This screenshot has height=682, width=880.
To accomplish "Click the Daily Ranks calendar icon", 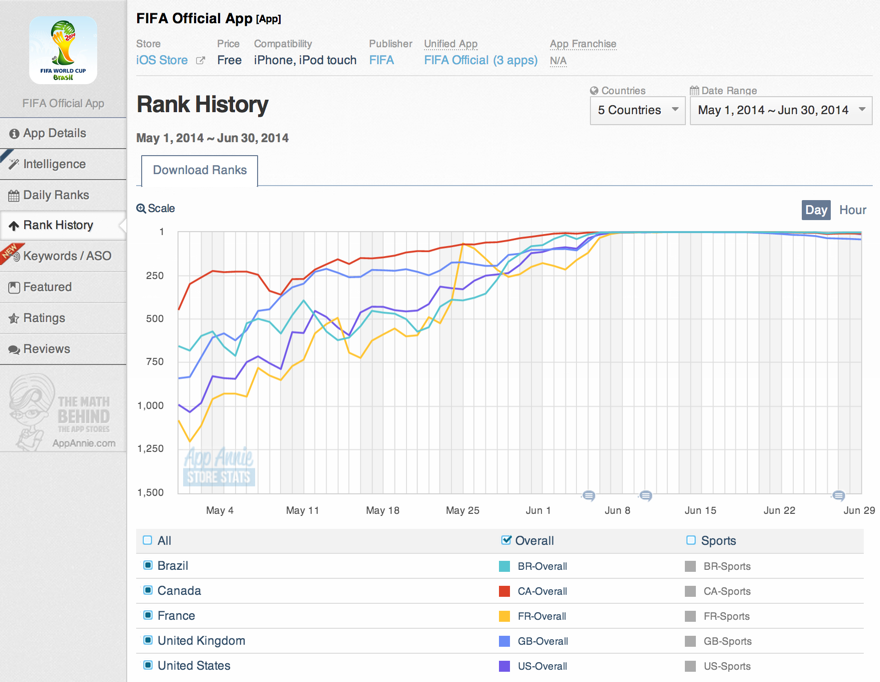I will pyautogui.click(x=13, y=196).
